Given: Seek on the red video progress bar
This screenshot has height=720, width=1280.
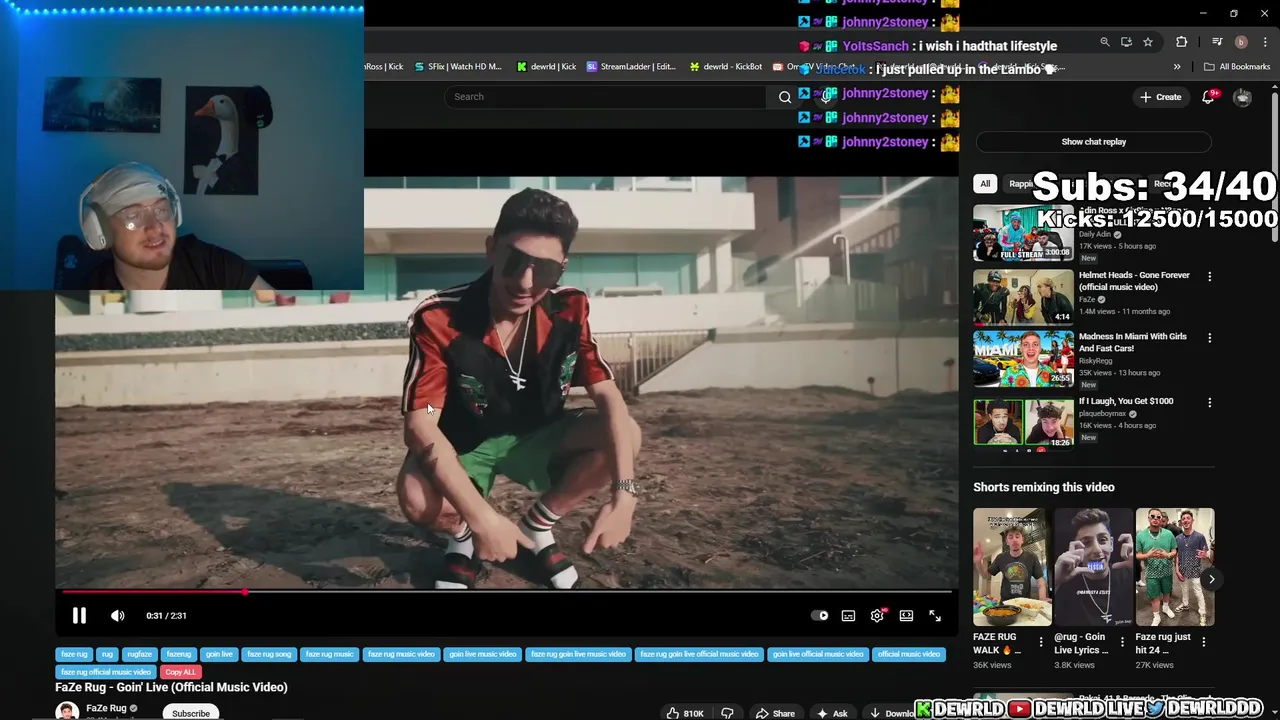Looking at the screenshot, I should point(507,592).
